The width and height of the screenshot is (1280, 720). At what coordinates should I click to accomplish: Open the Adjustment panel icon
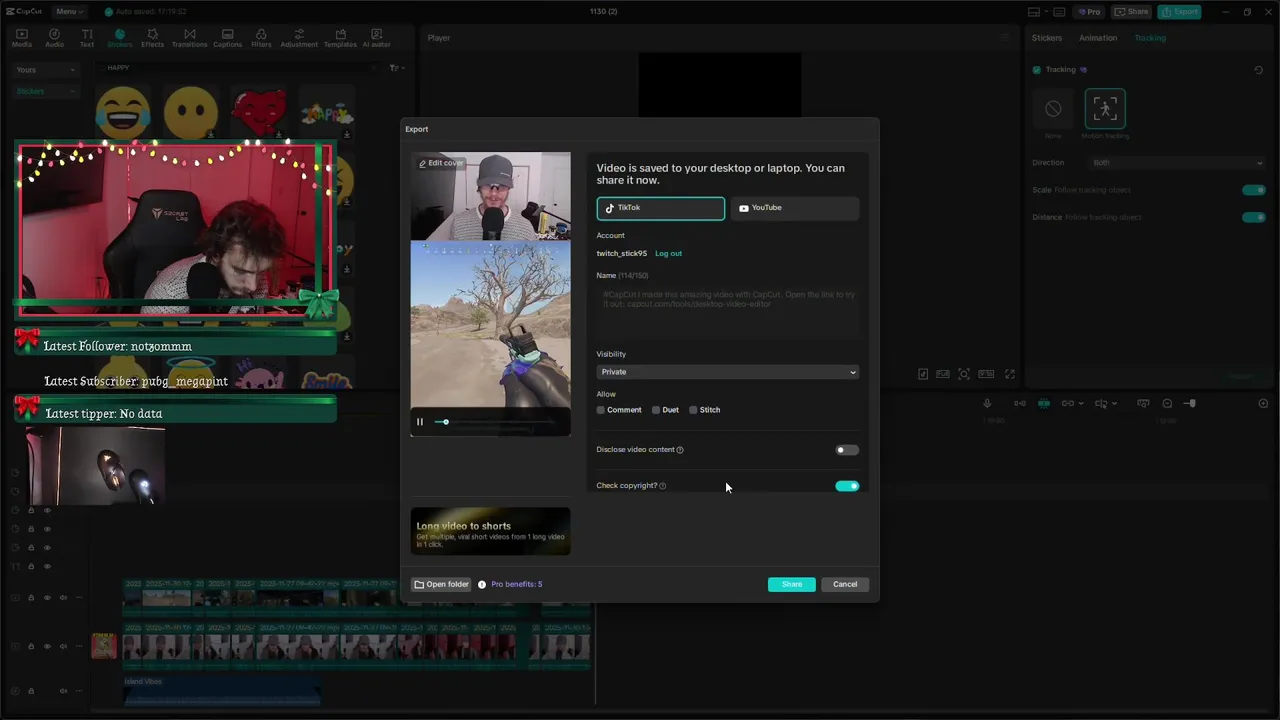click(299, 38)
